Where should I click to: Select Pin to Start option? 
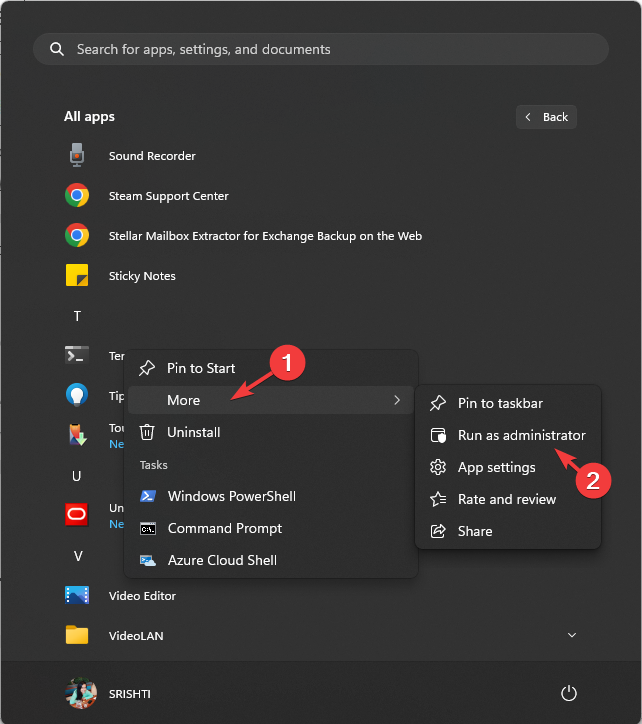200,368
